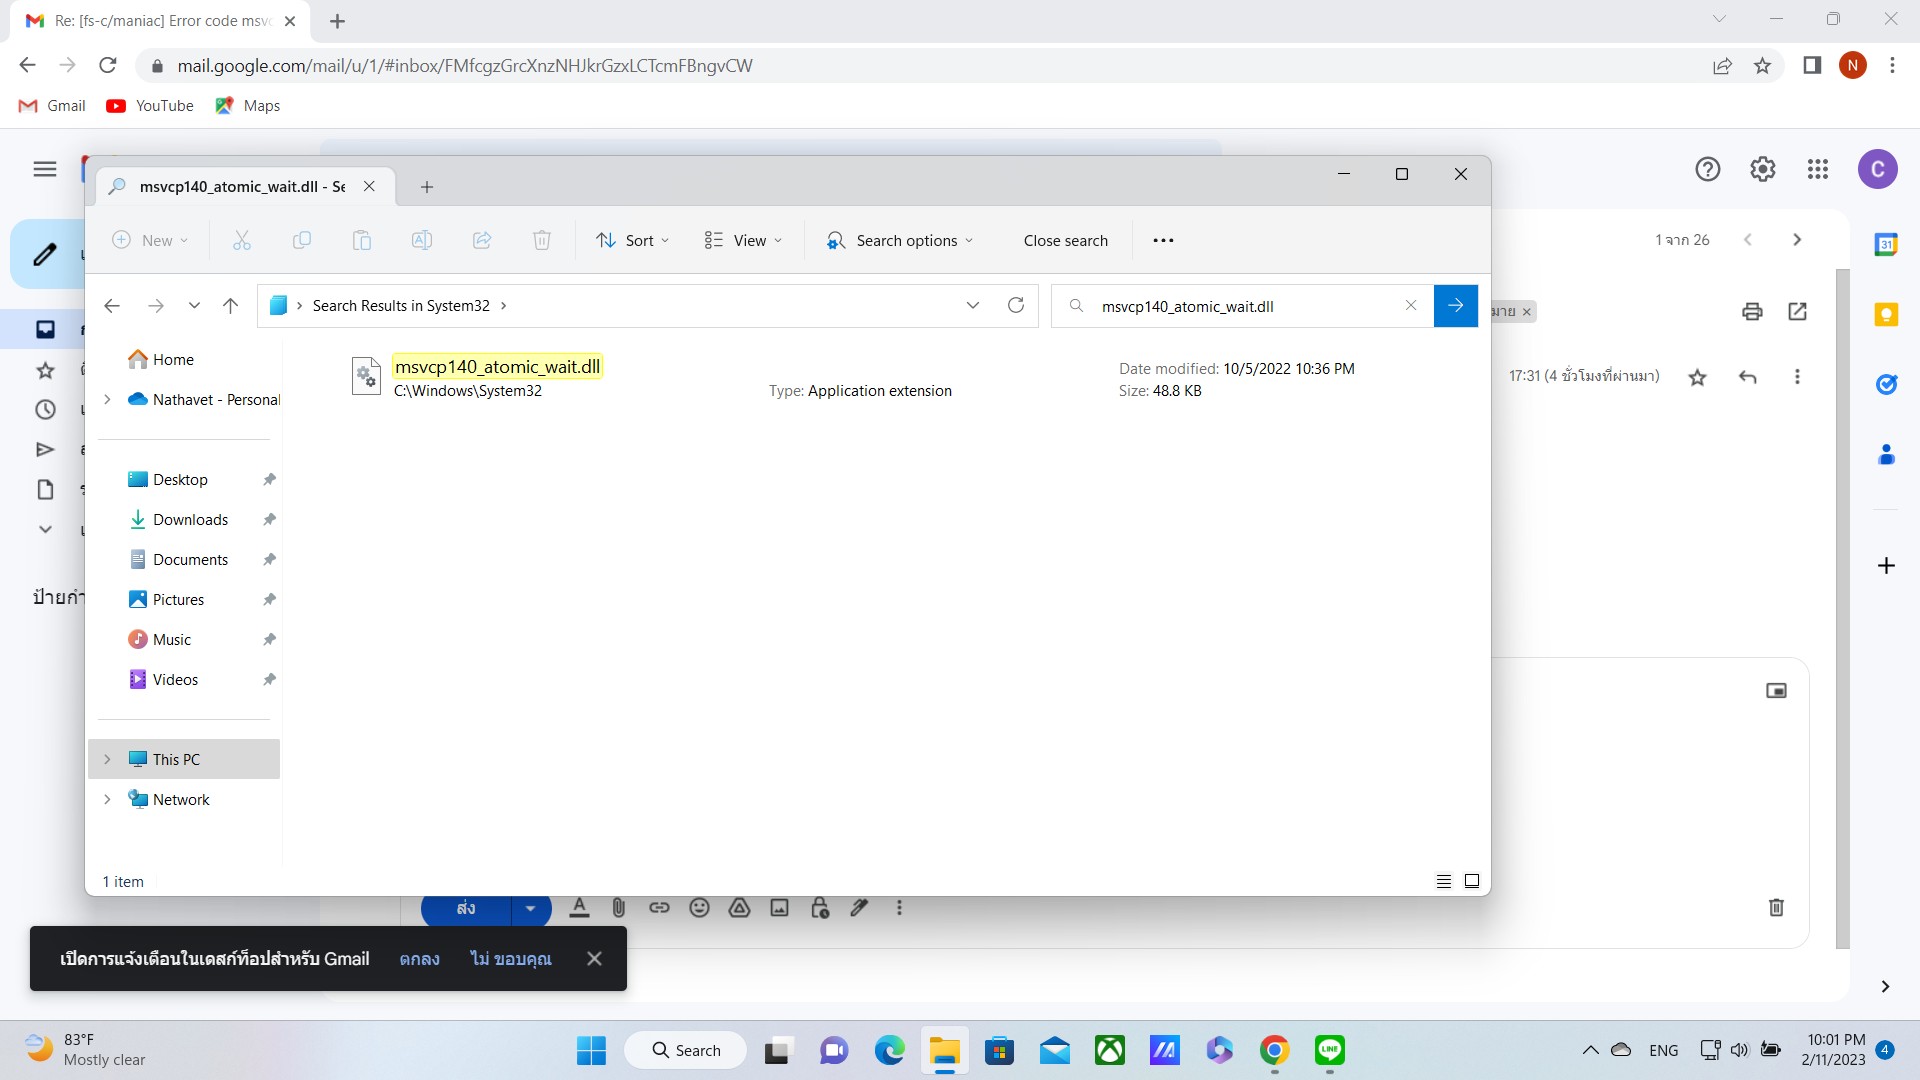Viewport: 1920px width, 1080px height.
Task: Open the Search options dropdown
Action: [898, 240]
